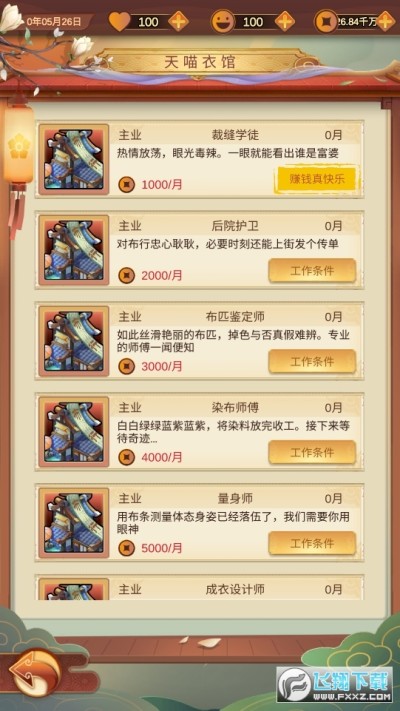400x711 pixels.
Task: Select the 裁缝学徒 shop thumbnail
Action: coord(73,160)
